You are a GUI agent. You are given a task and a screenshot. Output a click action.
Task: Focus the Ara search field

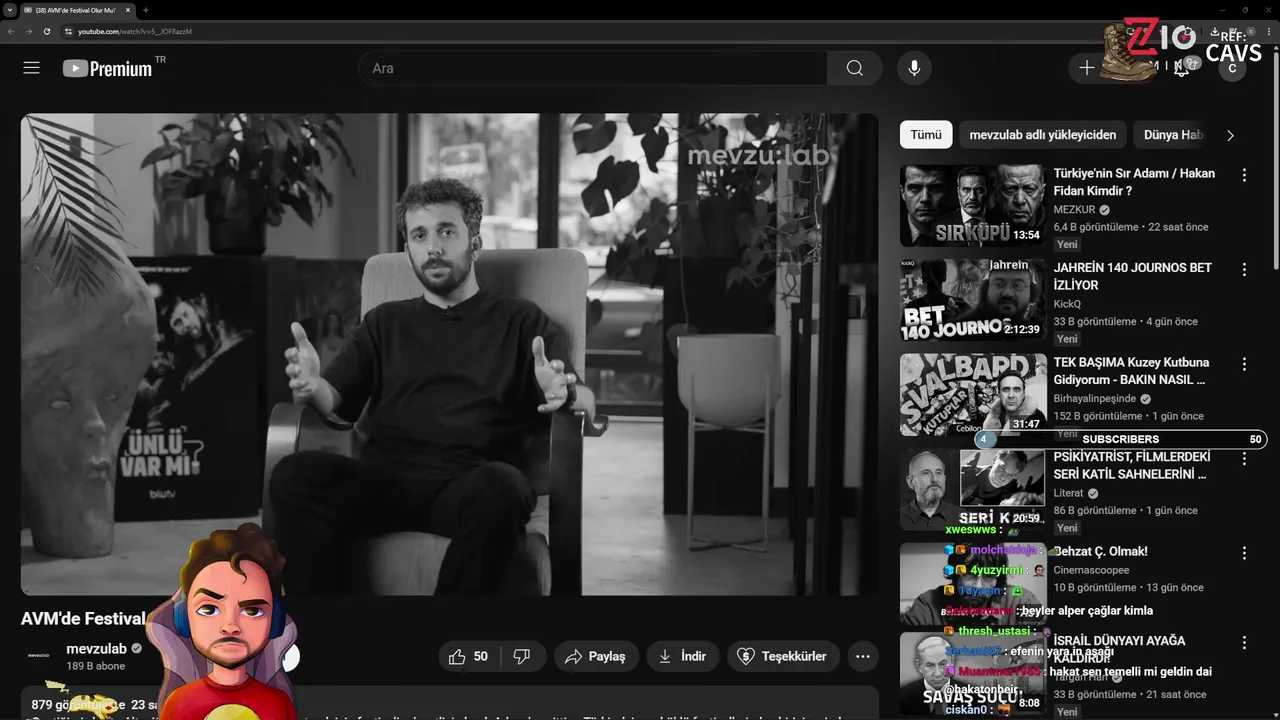[592, 68]
